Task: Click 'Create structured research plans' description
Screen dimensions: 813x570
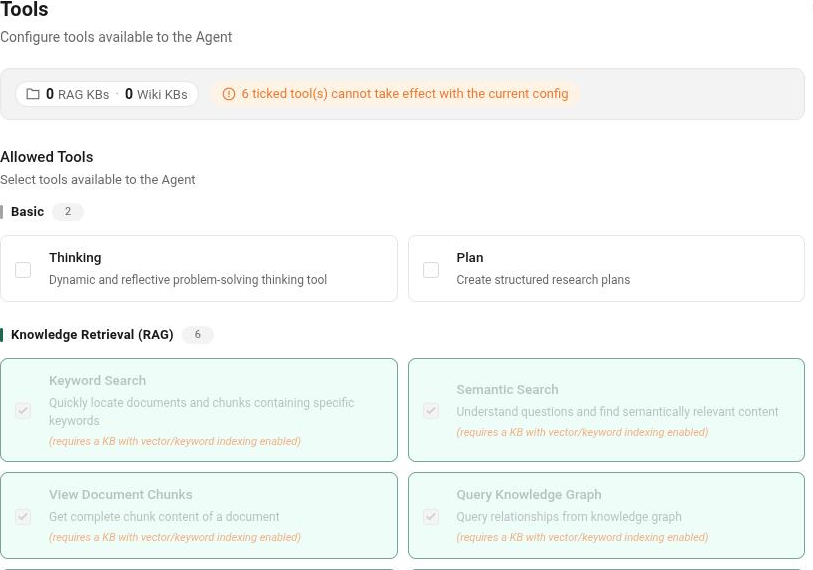Action: 543,280
